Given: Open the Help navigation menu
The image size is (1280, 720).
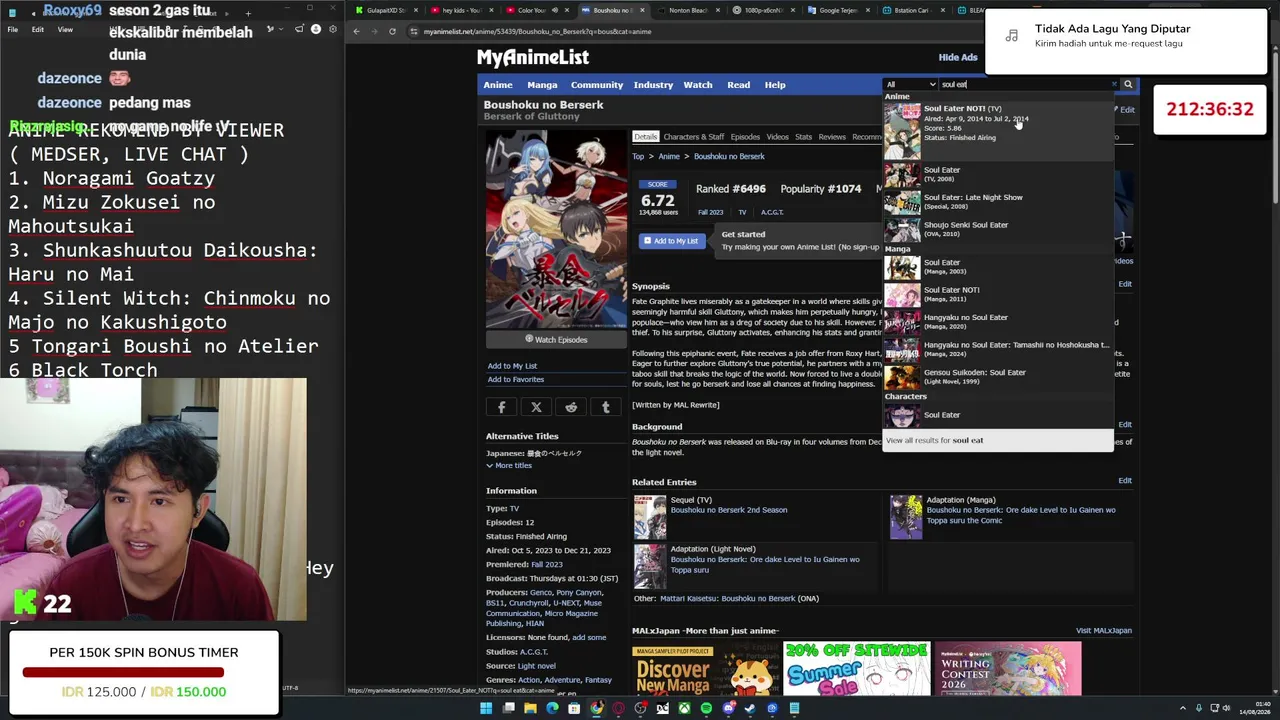Looking at the screenshot, I should click(775, 85).
